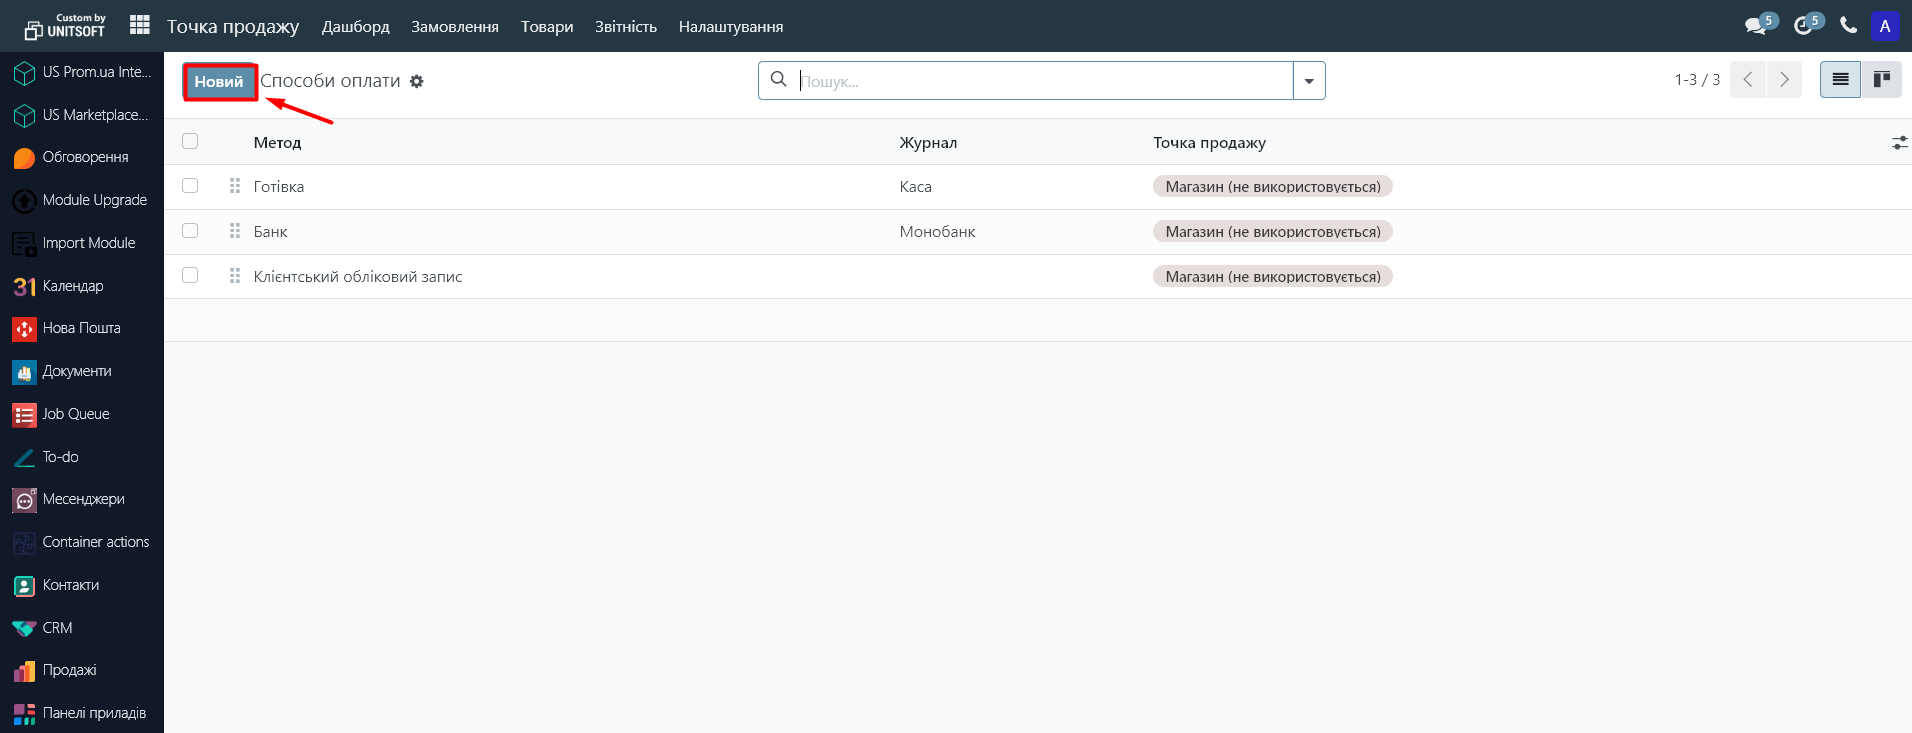The height and width of the screenshot is (733, 1912).
Task: Select all rows with header checkbox
Action: click(x=190, y=142)
